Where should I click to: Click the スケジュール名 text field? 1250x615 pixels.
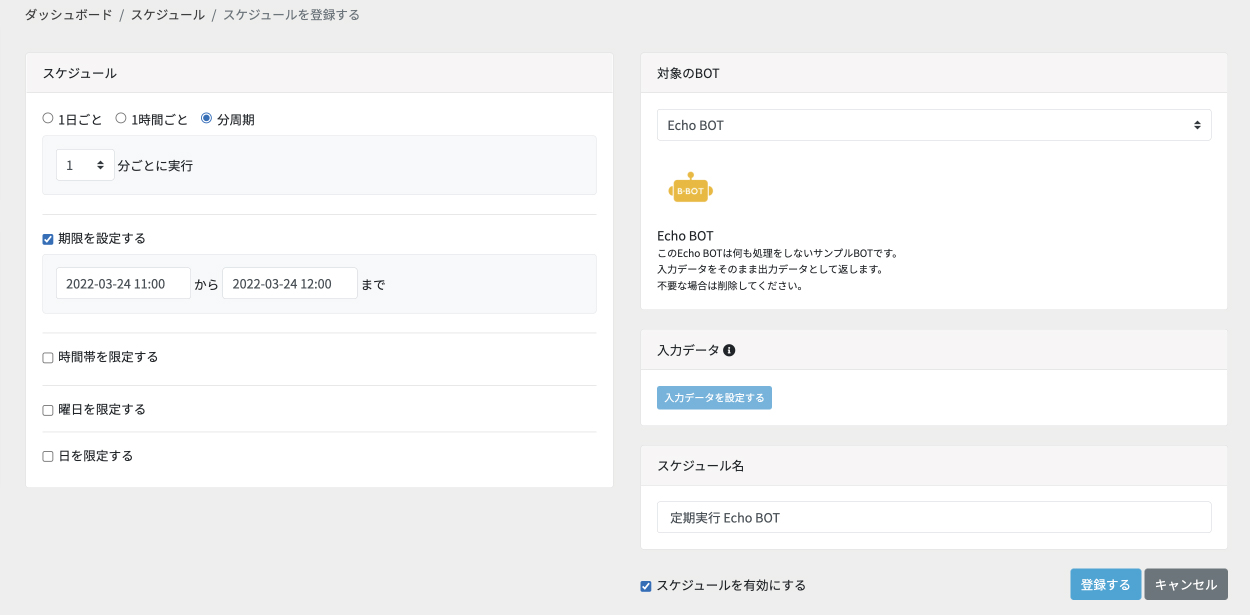pos(934,517)
